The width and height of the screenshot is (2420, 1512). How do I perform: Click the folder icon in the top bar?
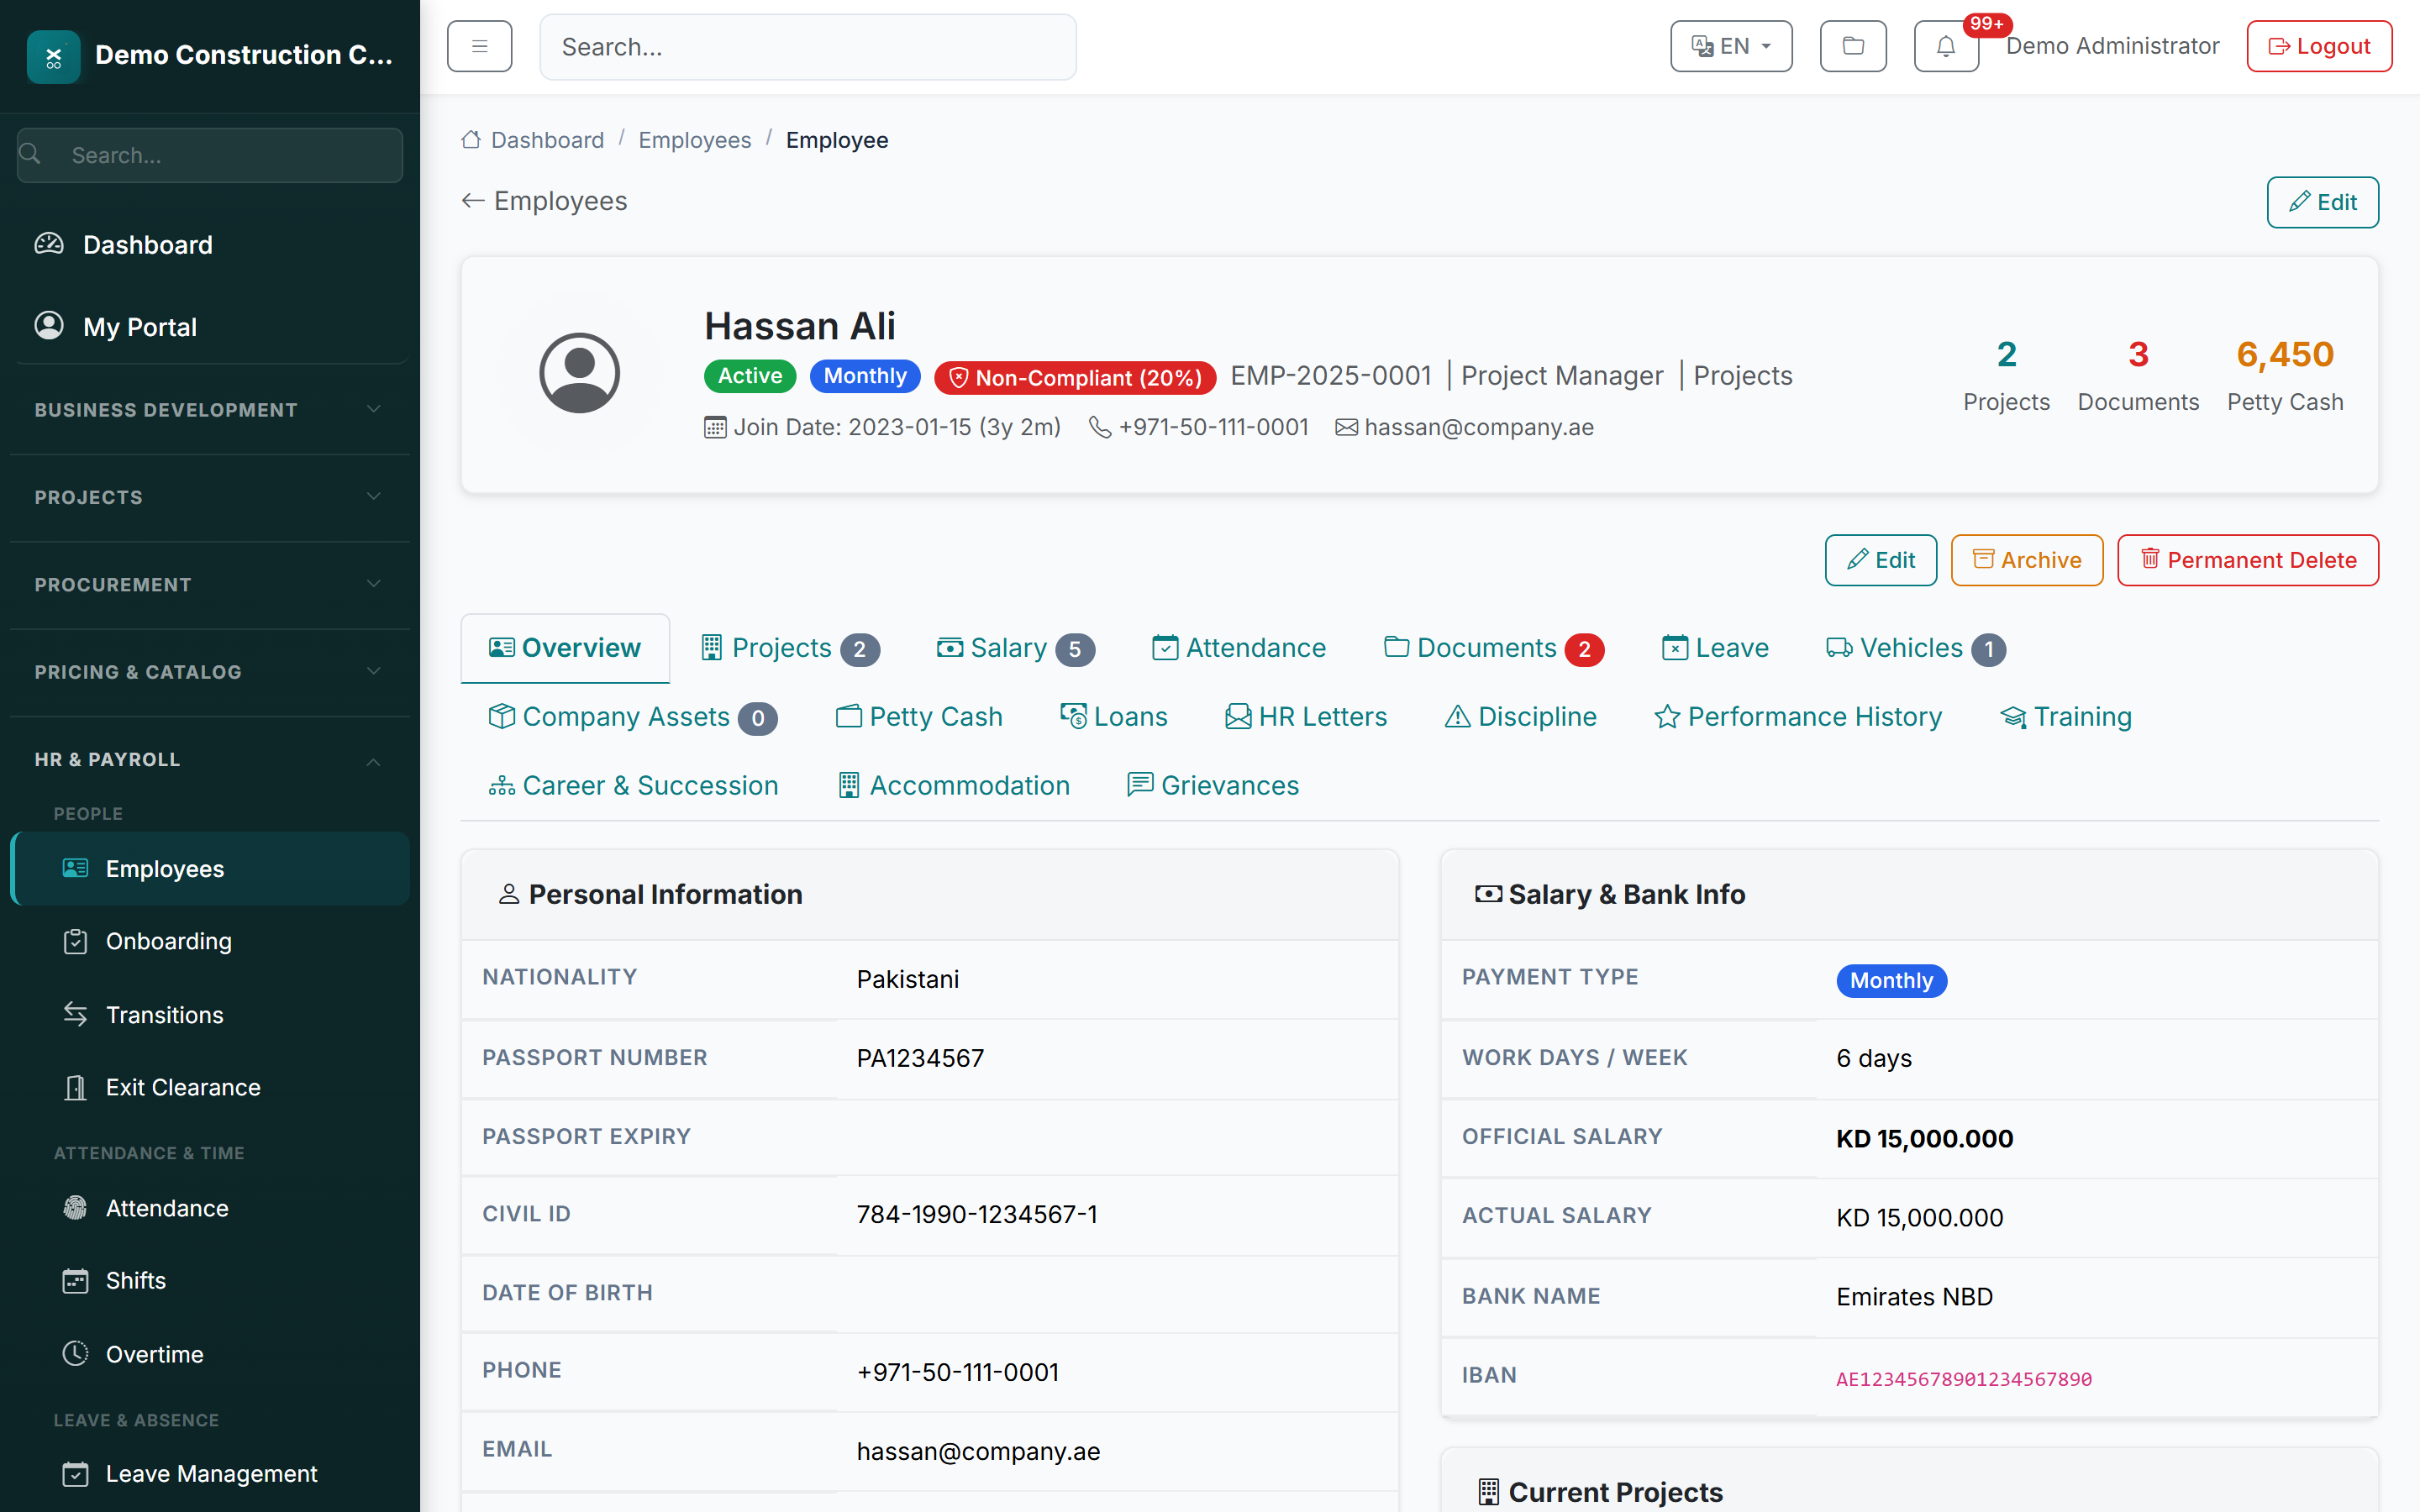(1852, 46)
